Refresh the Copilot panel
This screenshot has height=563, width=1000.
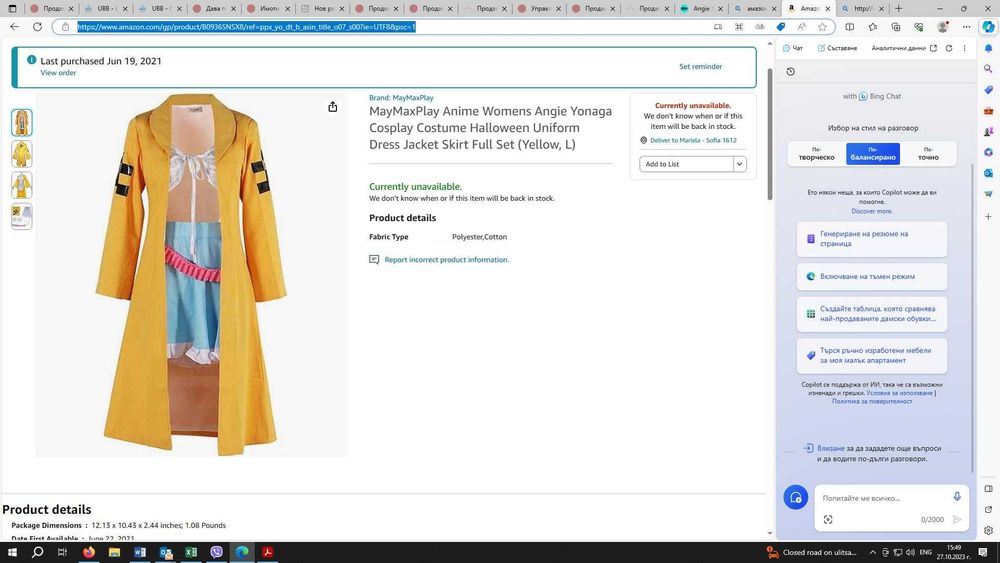(x=949, y=48)
